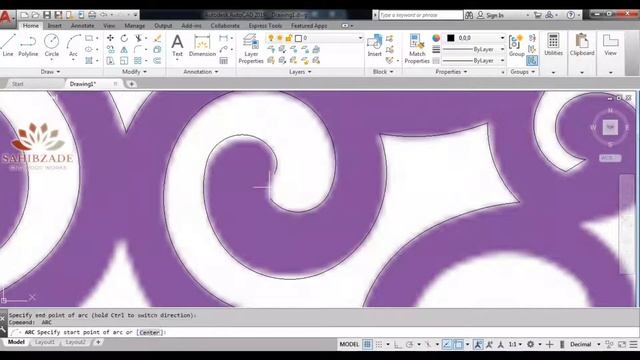Screen dimensions: 640x360
Task: Click the Fillet tool in Modify panel
Action: point(138,49)
